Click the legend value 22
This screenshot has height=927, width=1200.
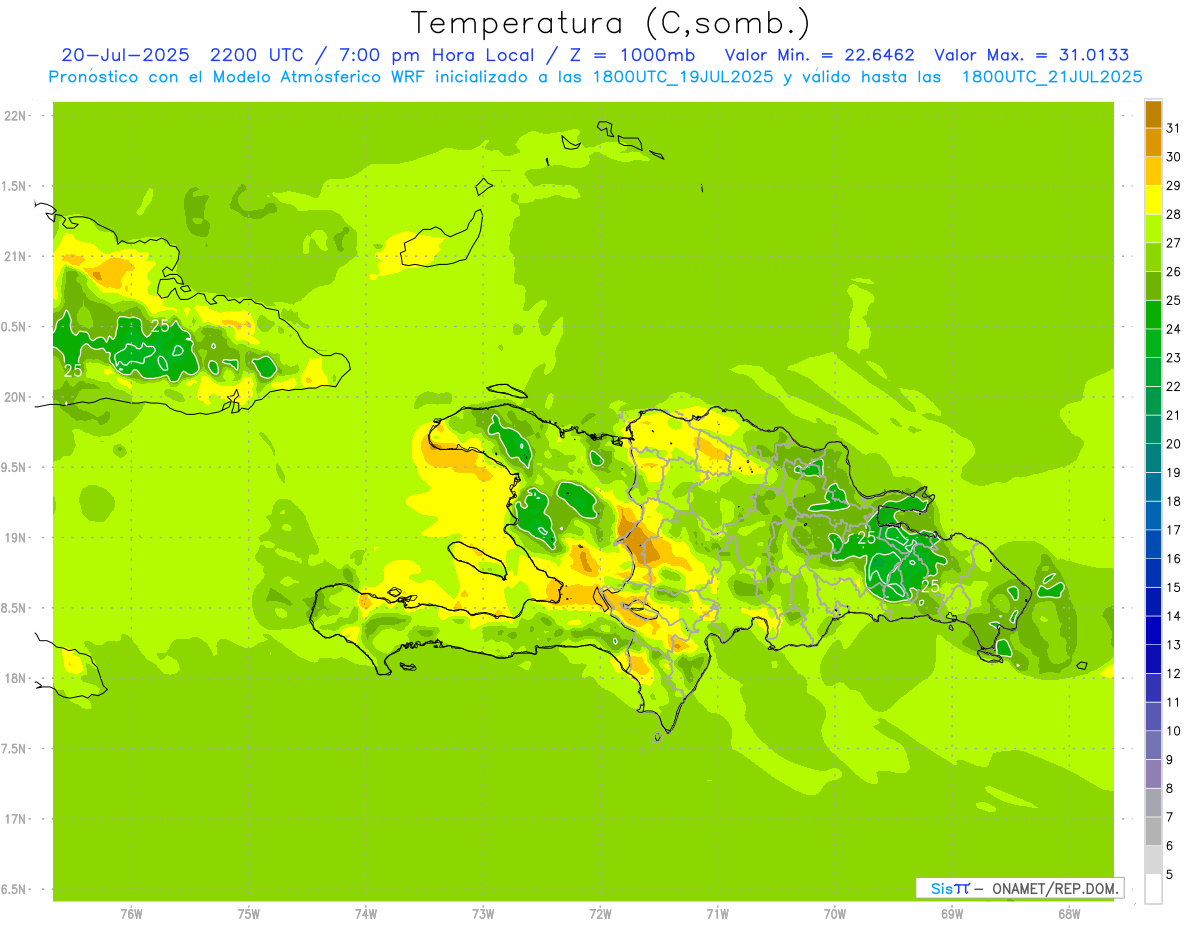[1174, 386]
